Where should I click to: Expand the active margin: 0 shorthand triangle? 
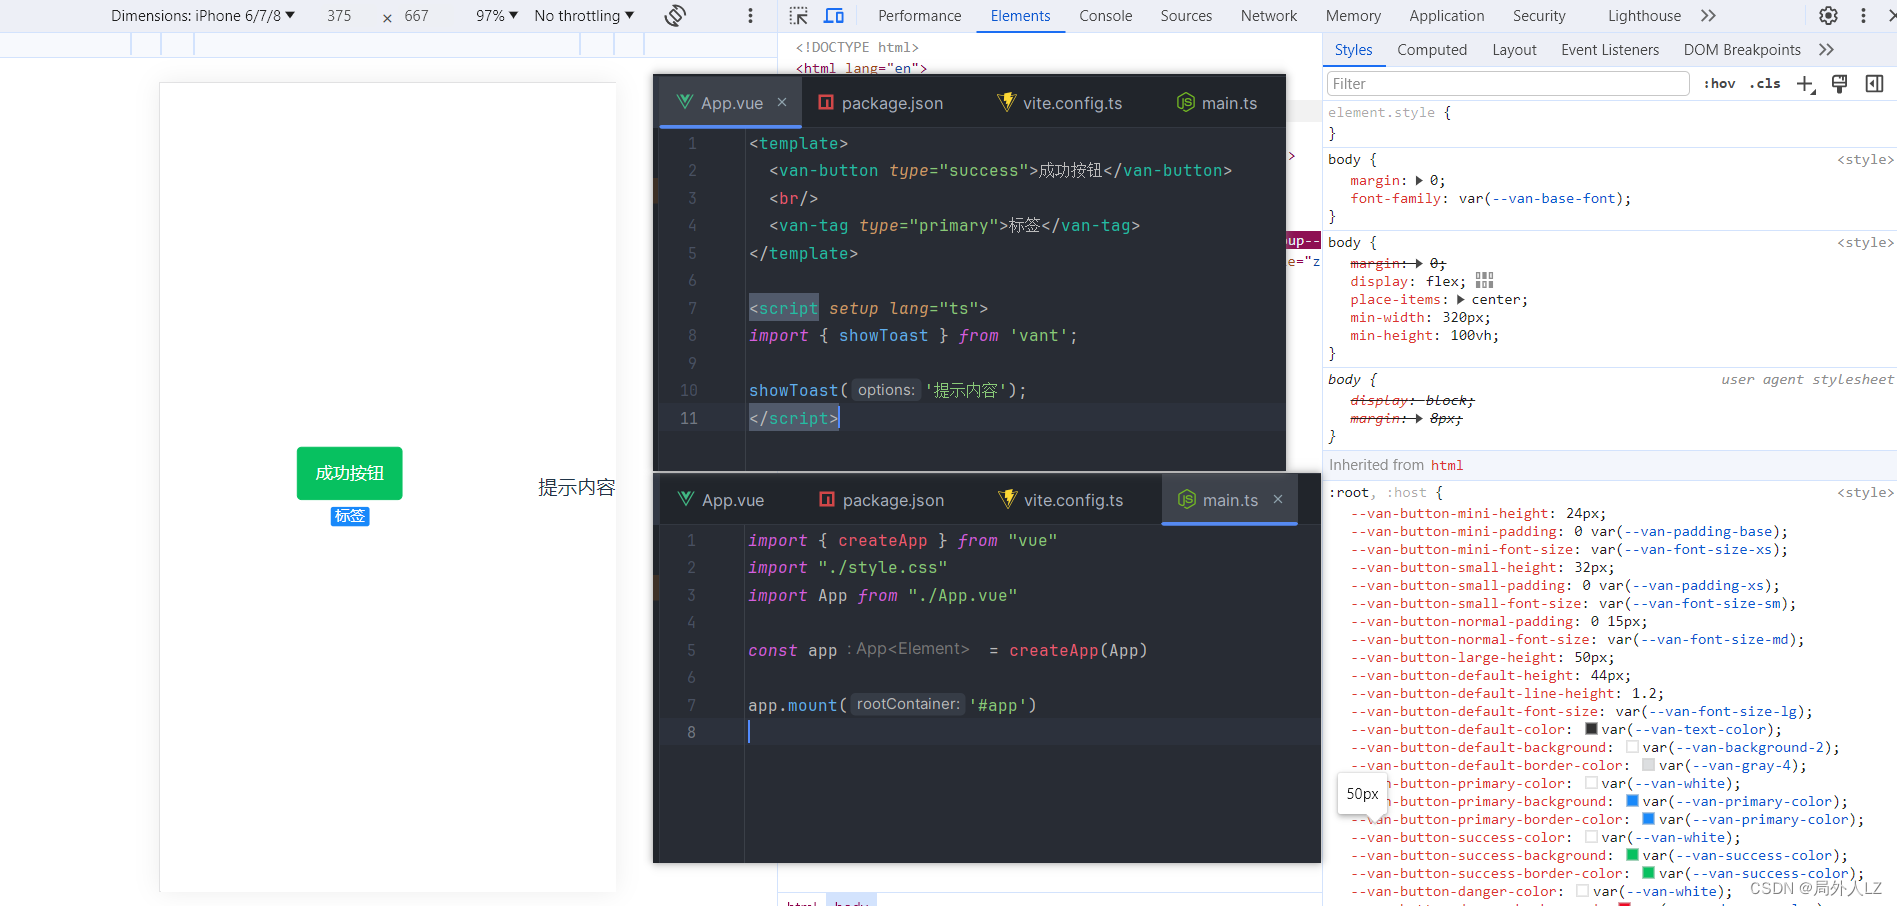[x=1419, y=181]
